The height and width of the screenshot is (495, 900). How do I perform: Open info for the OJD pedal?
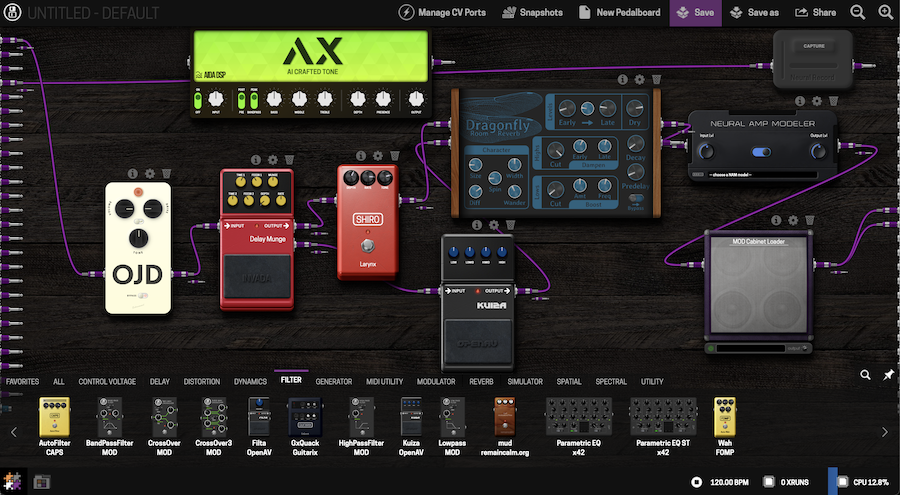click(x=133, y=173)
